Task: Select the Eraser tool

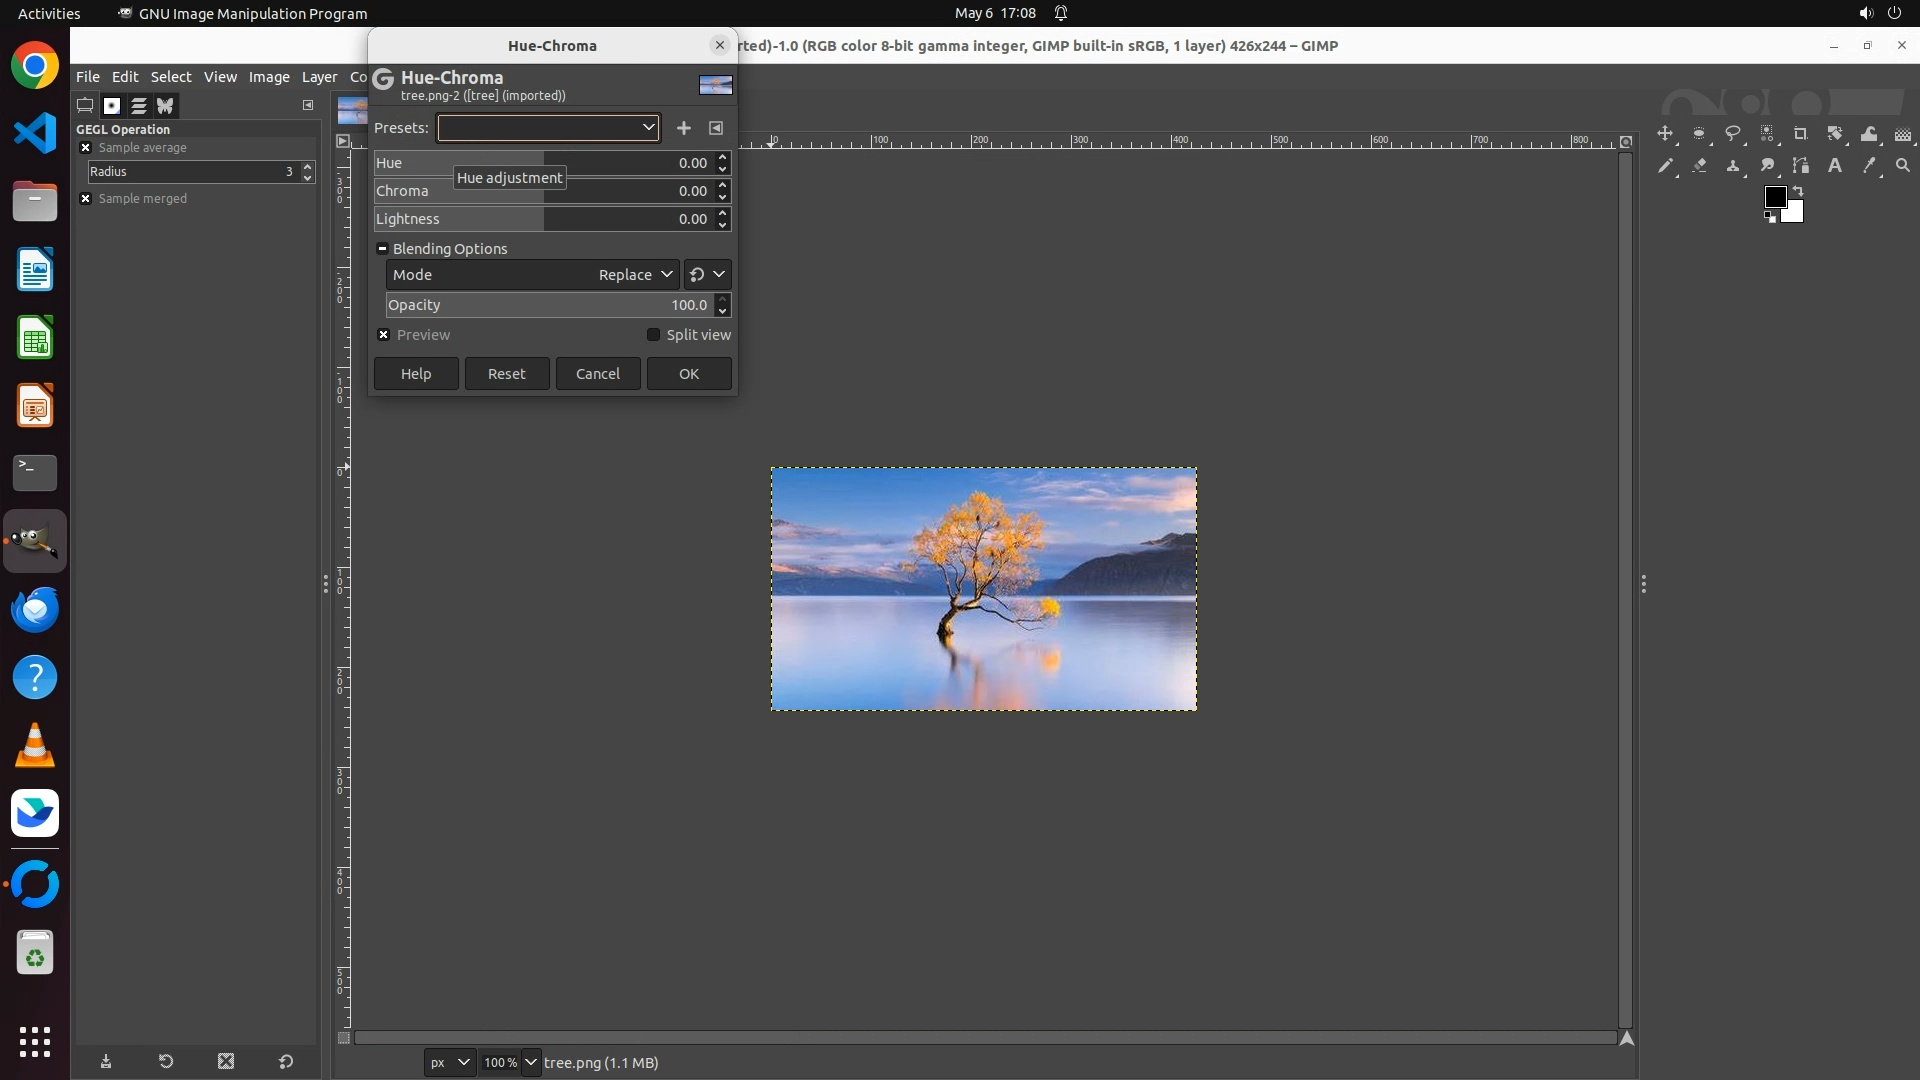Action: click(1699, 166)
